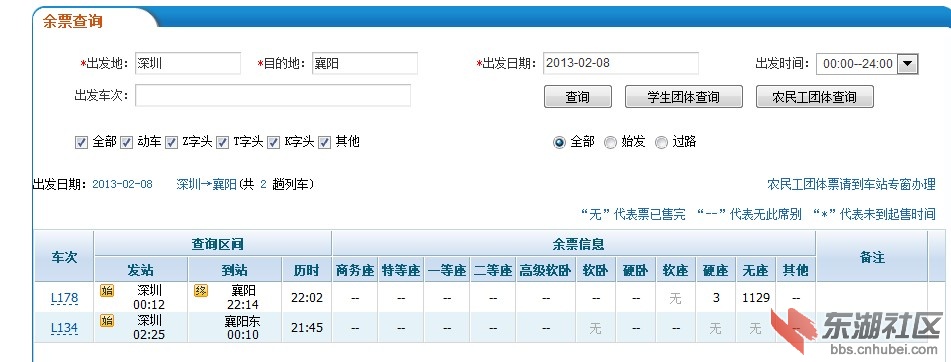Screen dimensions: 951x362
Task: Click the 历时 column header
Action: click(x=307, y=270)
